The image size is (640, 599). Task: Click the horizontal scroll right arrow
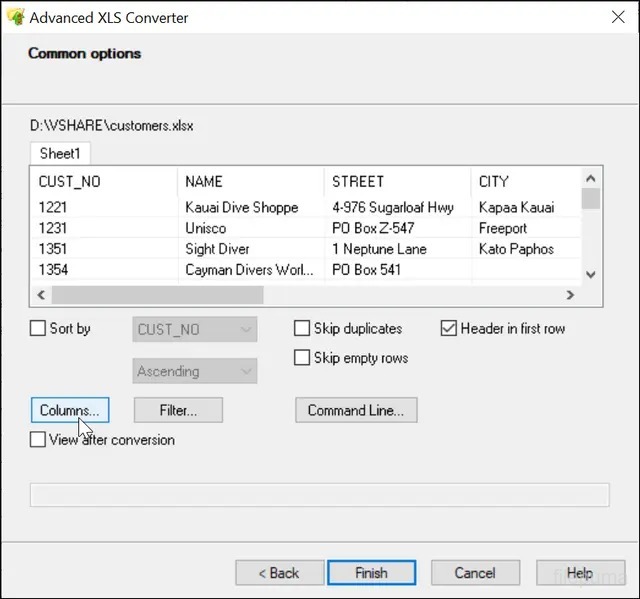coord(570,295)
